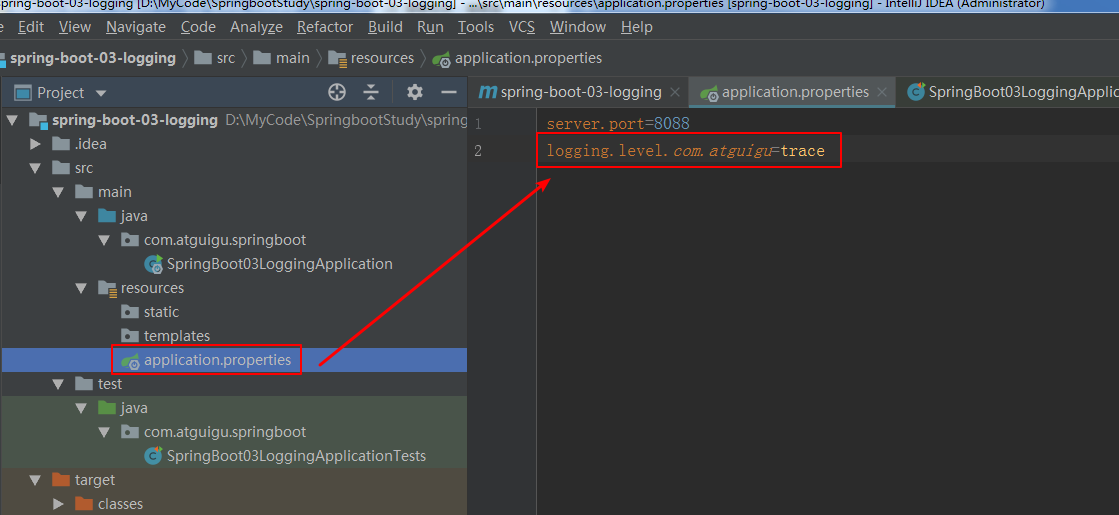Open the Window menu

pos(578,27)
